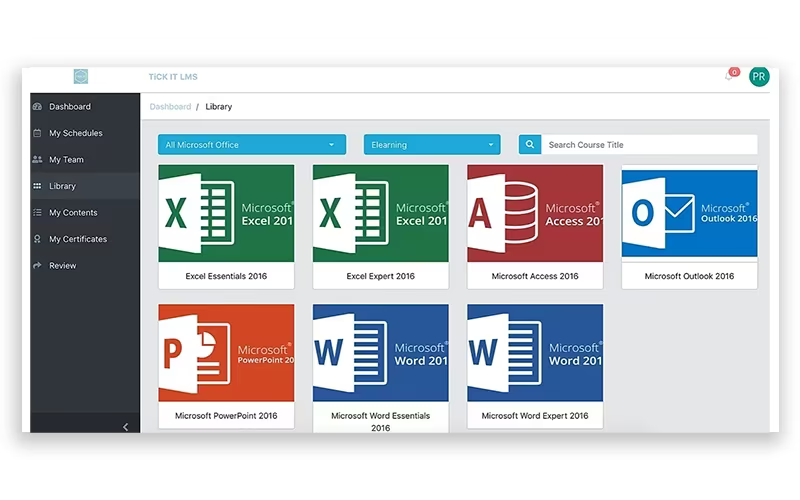Viewport: 800px width, 500px height.
Task: Click the Dashboard gauge icon in sidebar
Action: point(37,107)
